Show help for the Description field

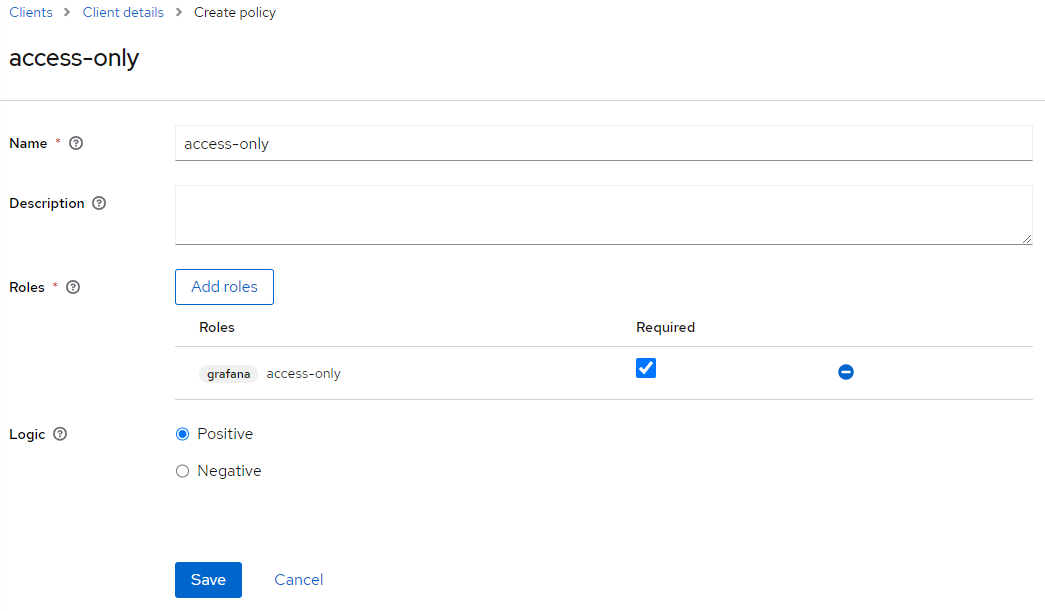coord(99,203)
